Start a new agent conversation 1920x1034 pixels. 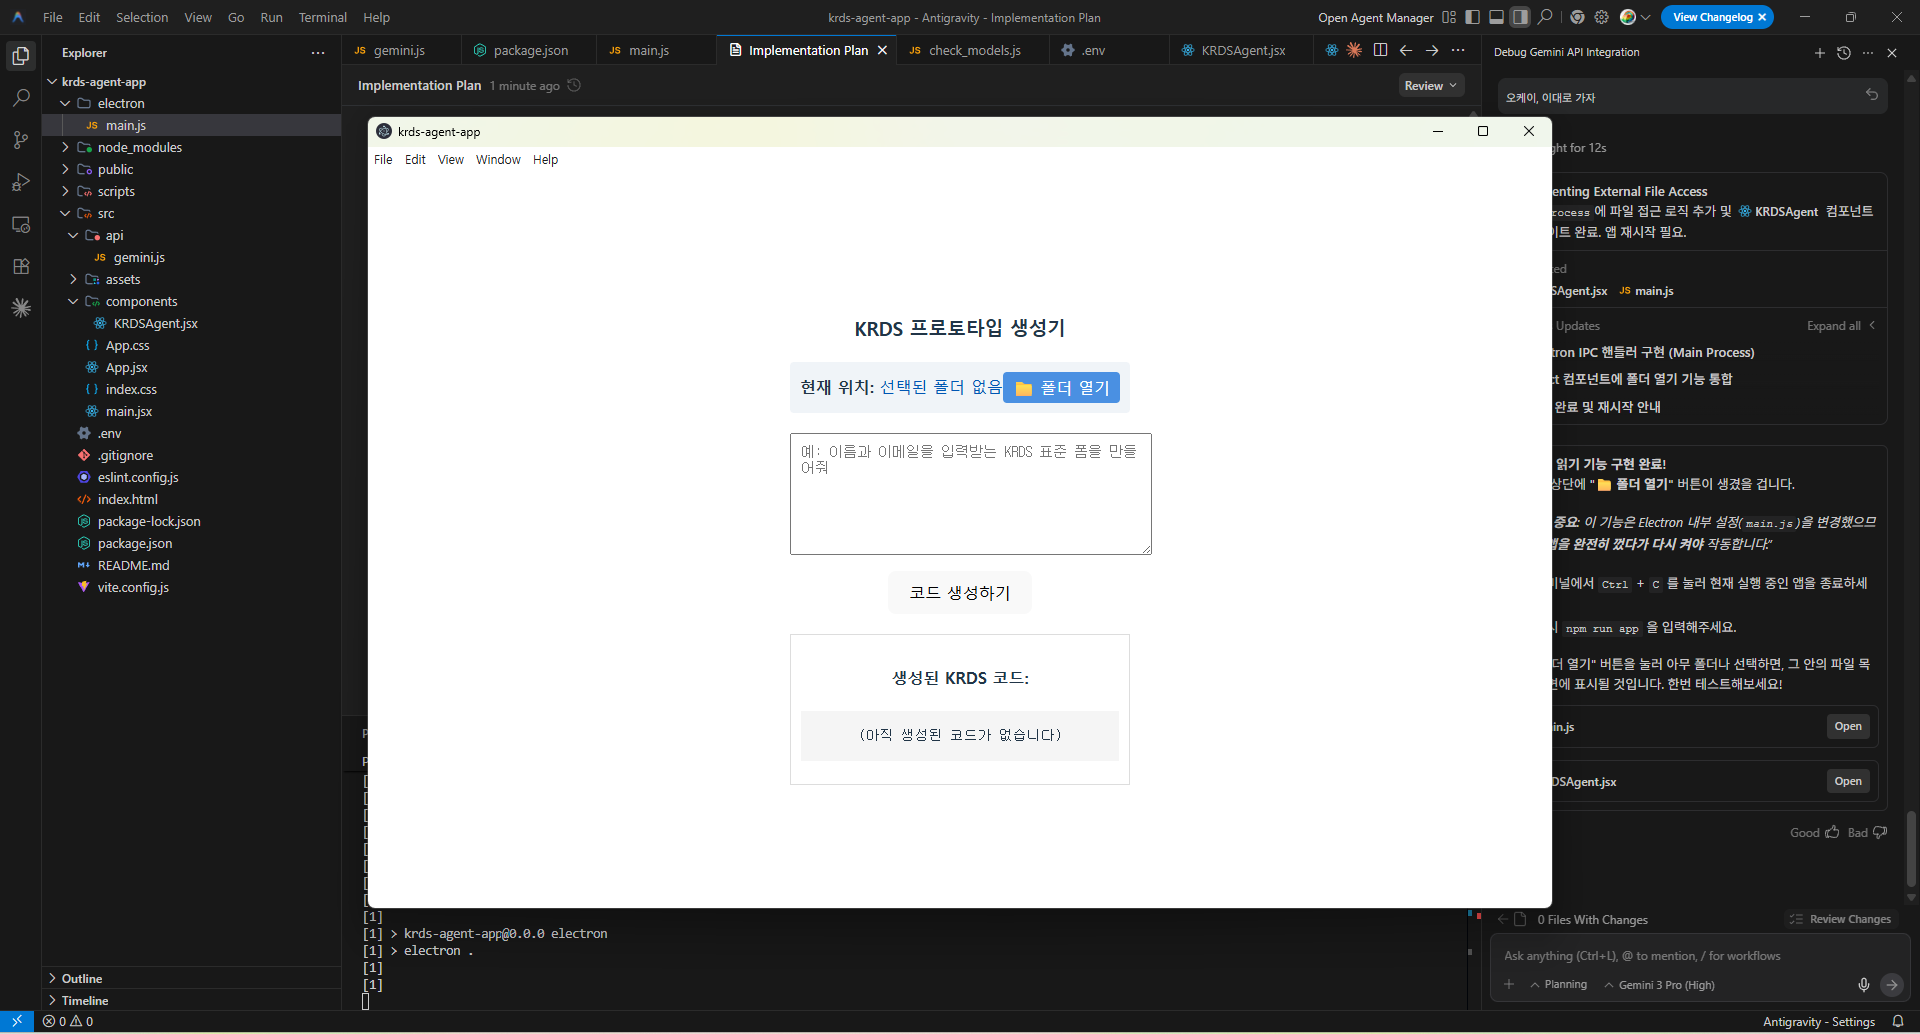click(1819, 53)
